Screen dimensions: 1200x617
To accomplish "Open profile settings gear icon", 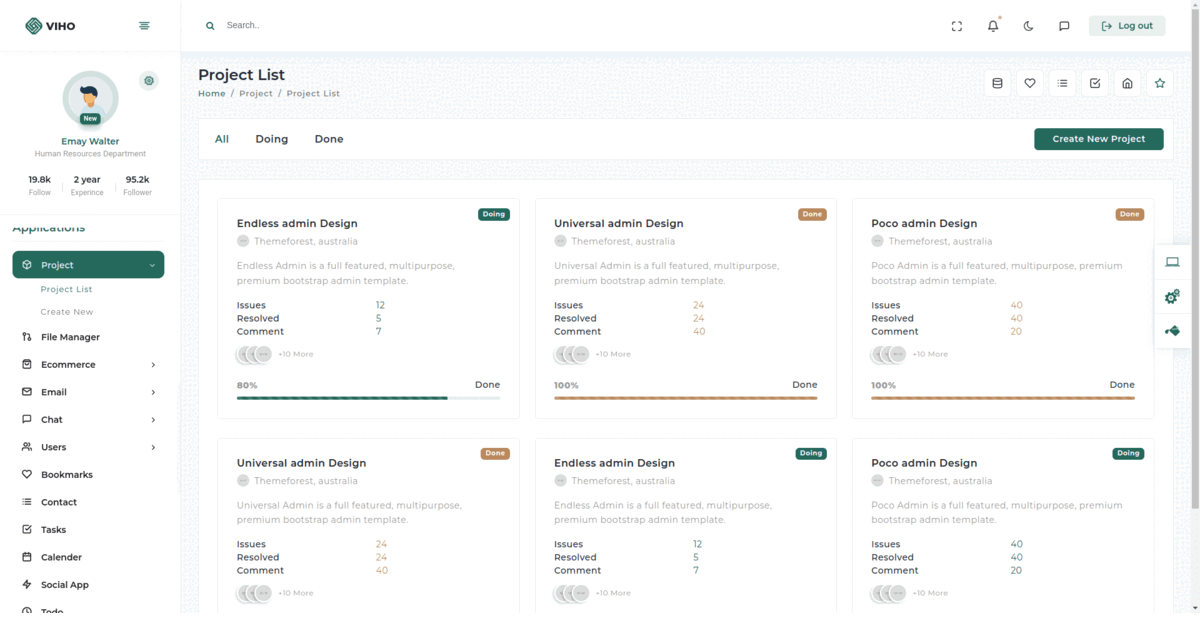I will [x=149, y=81].
